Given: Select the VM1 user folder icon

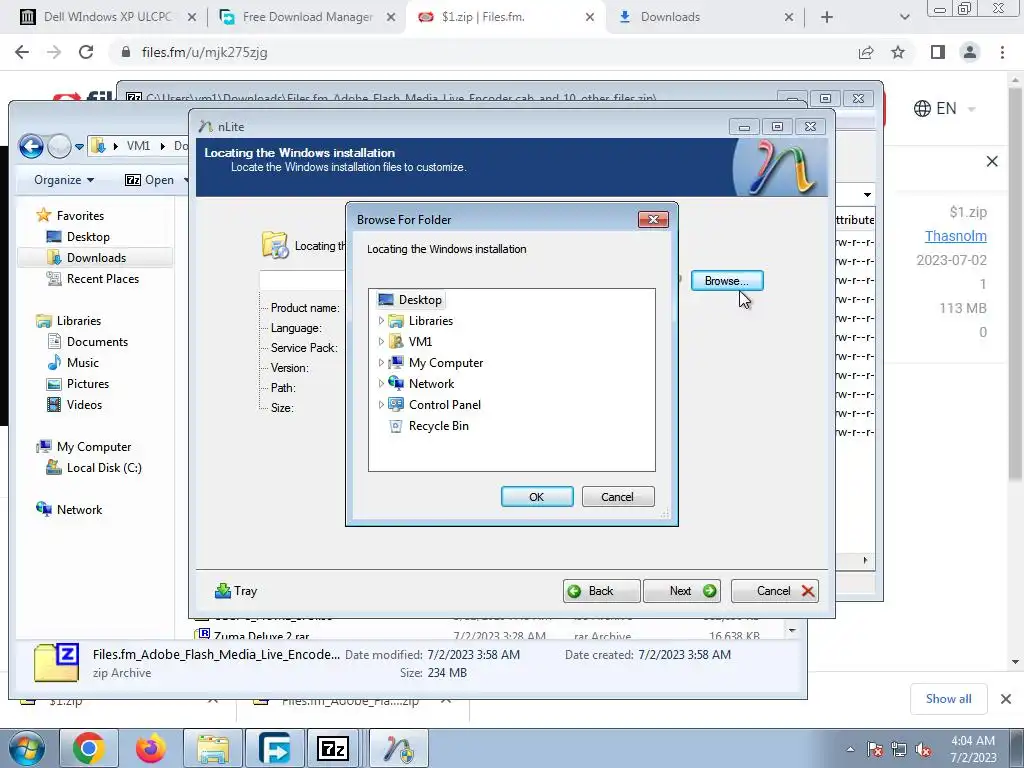Looking at the screenshot, I should coord(396,342).
